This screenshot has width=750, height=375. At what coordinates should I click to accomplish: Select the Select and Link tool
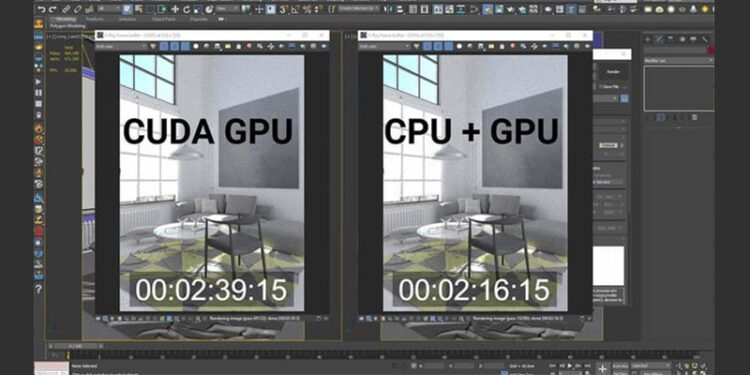66,9
